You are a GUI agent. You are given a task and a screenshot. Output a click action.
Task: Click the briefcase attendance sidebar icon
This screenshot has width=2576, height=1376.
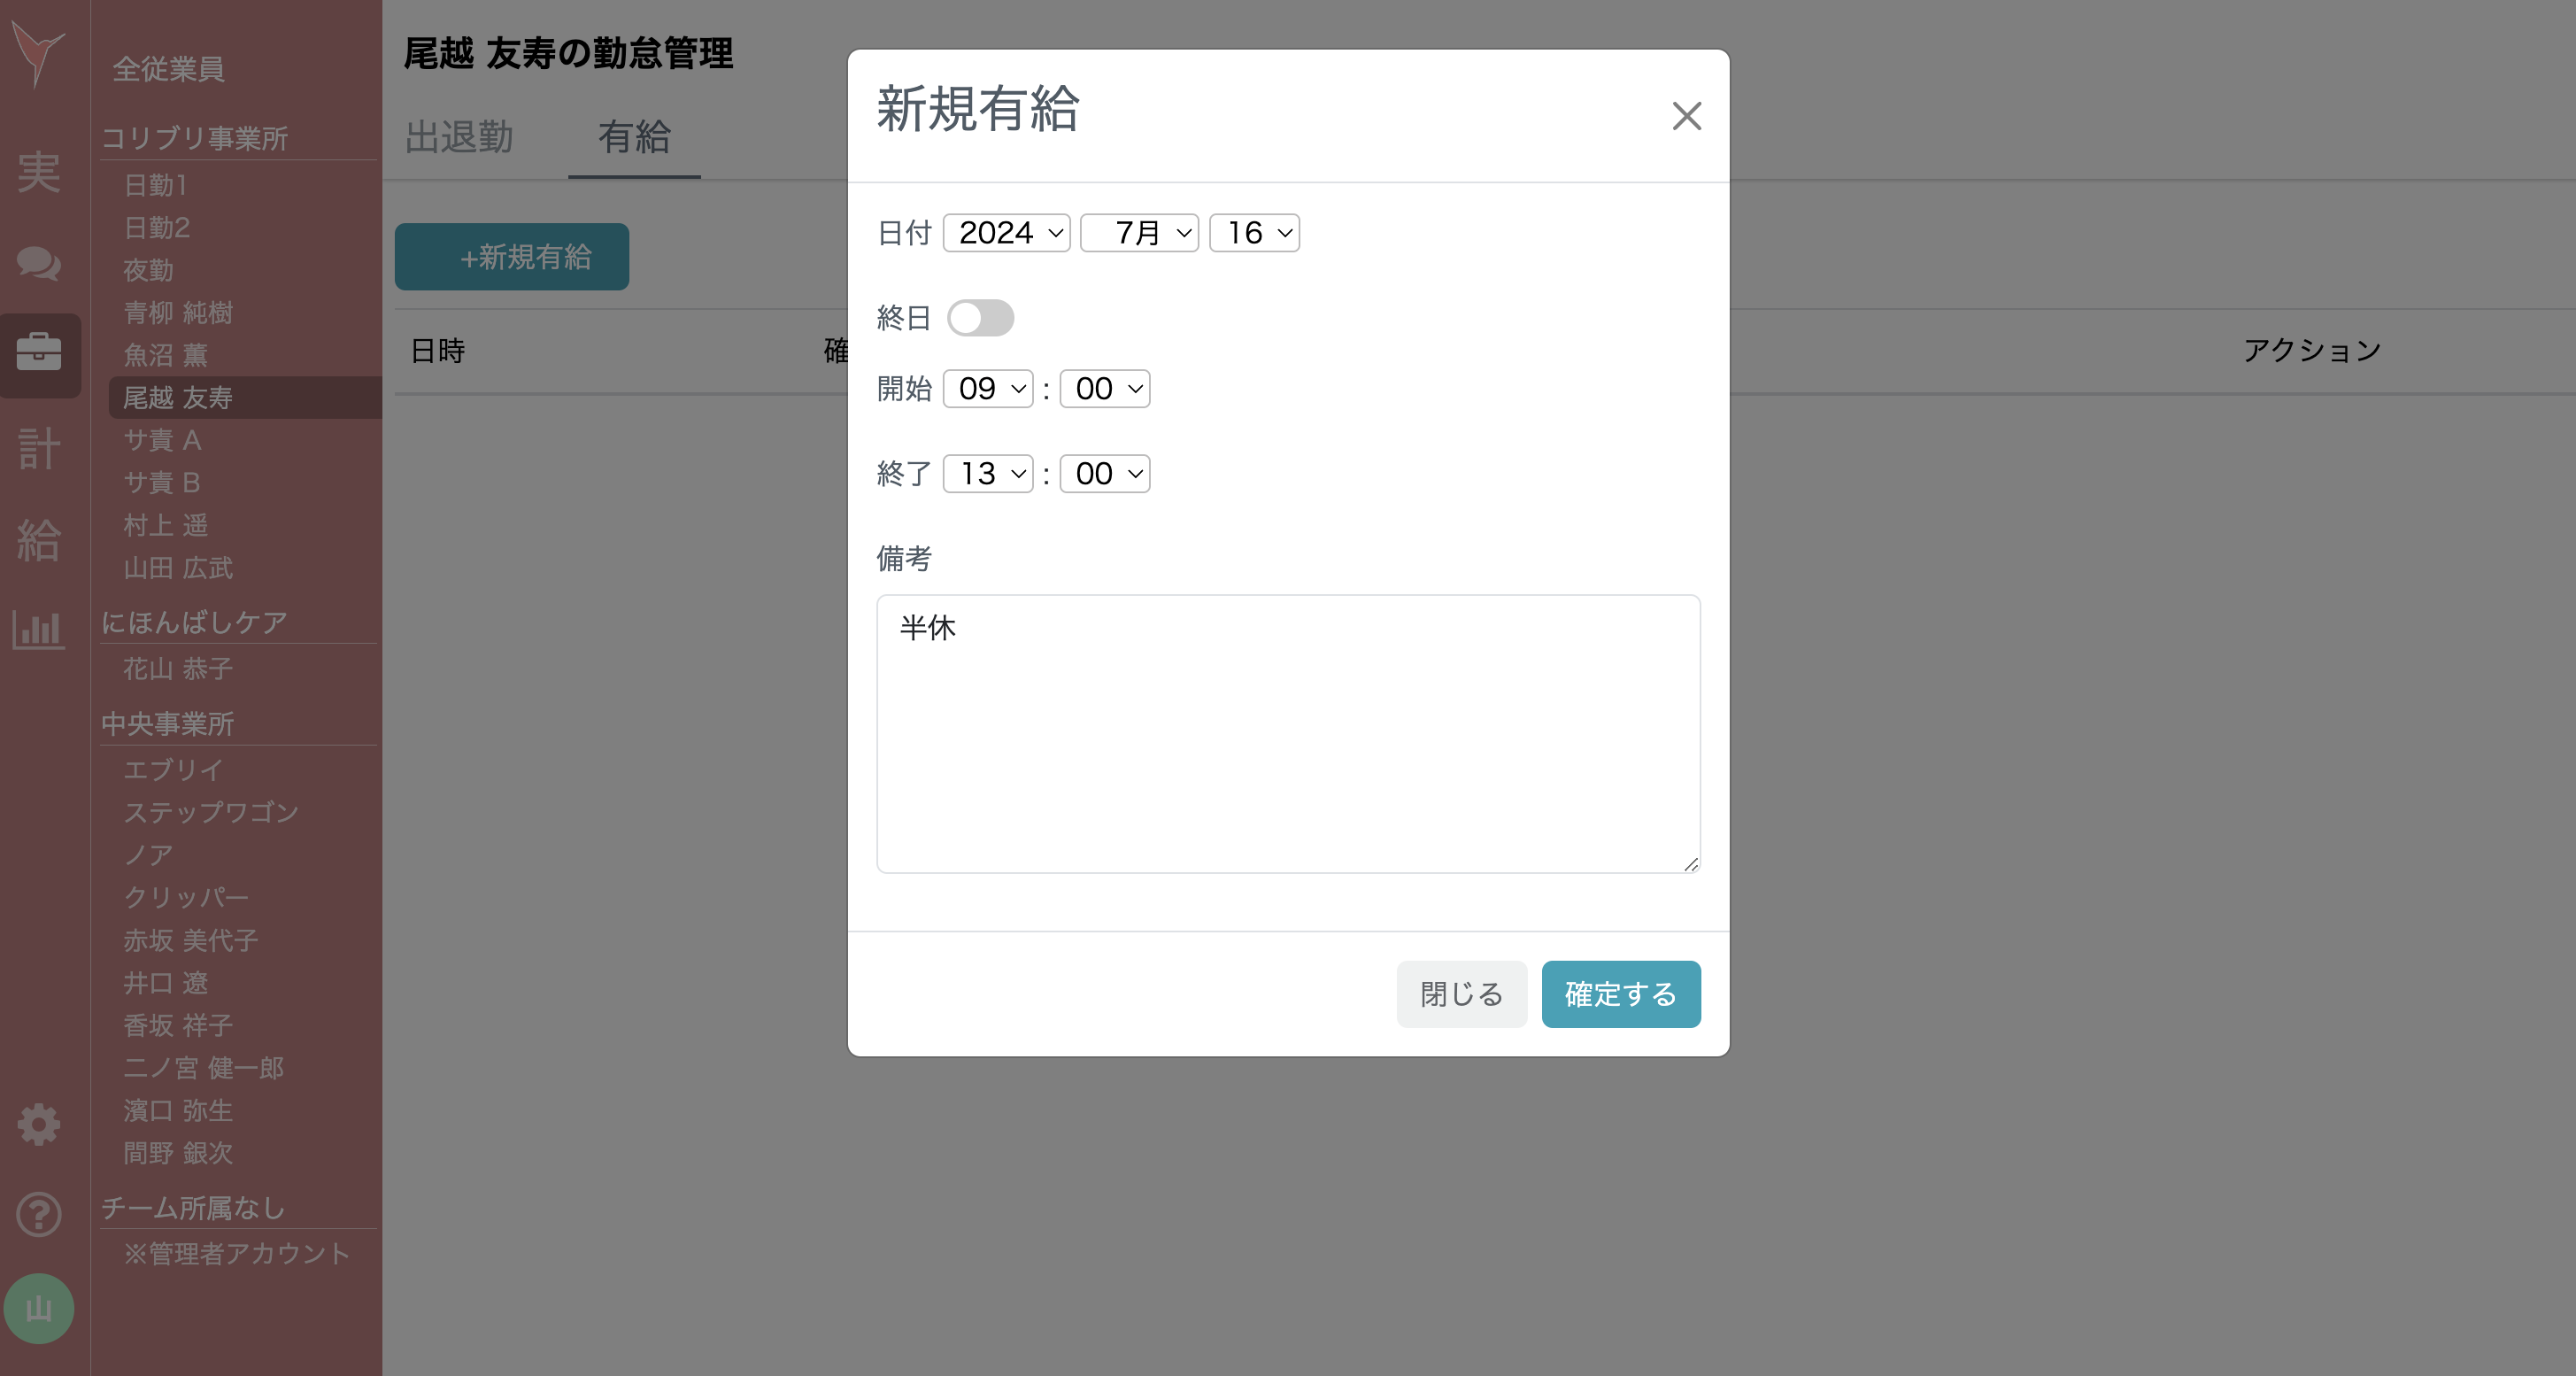(39, 353)
